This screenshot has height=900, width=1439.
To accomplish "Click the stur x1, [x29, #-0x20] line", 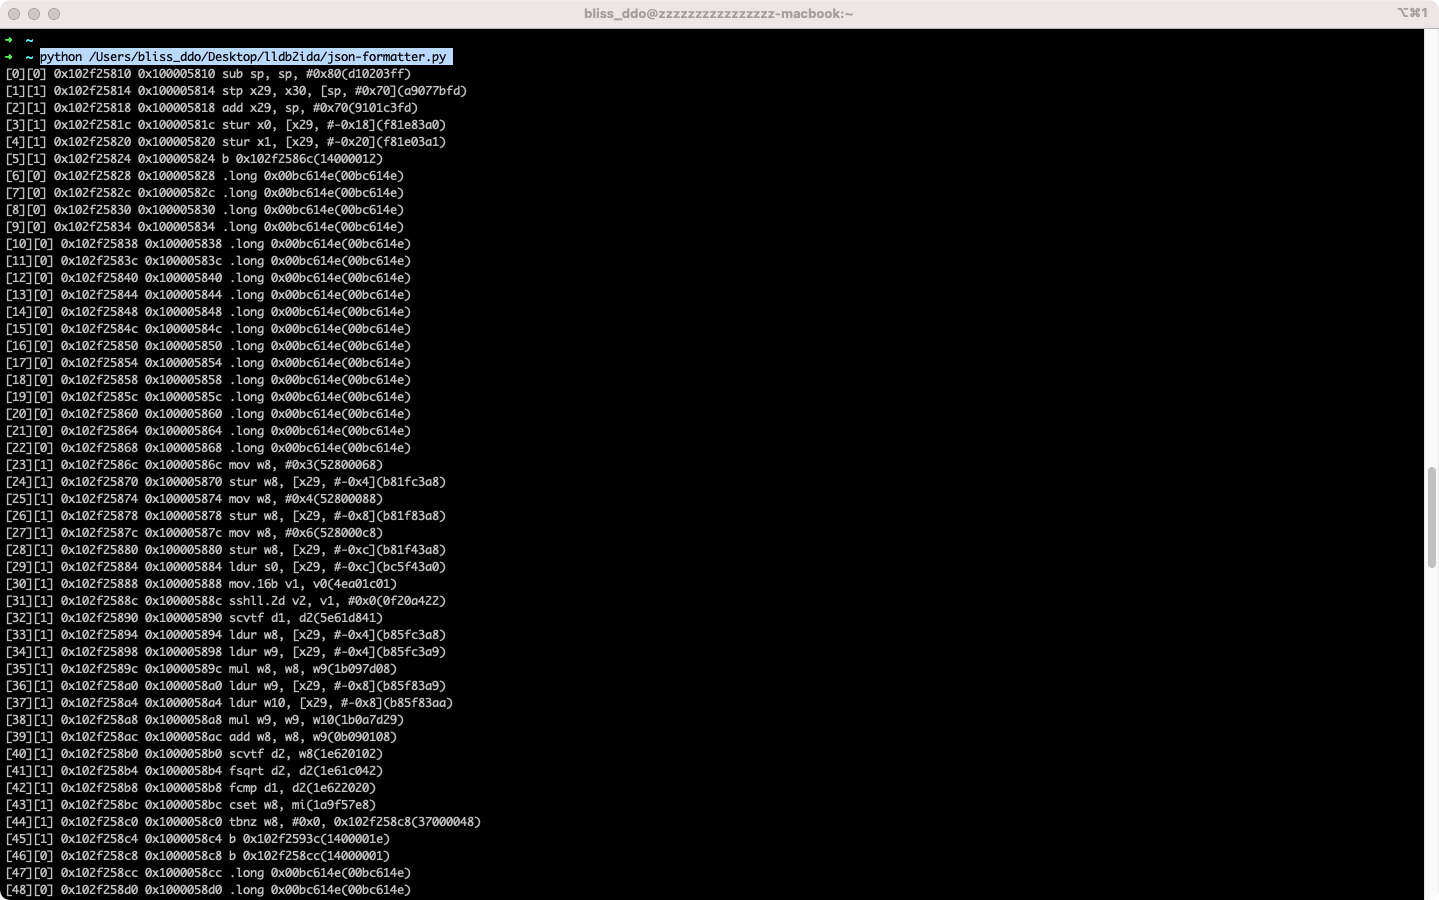I will 226,142.
